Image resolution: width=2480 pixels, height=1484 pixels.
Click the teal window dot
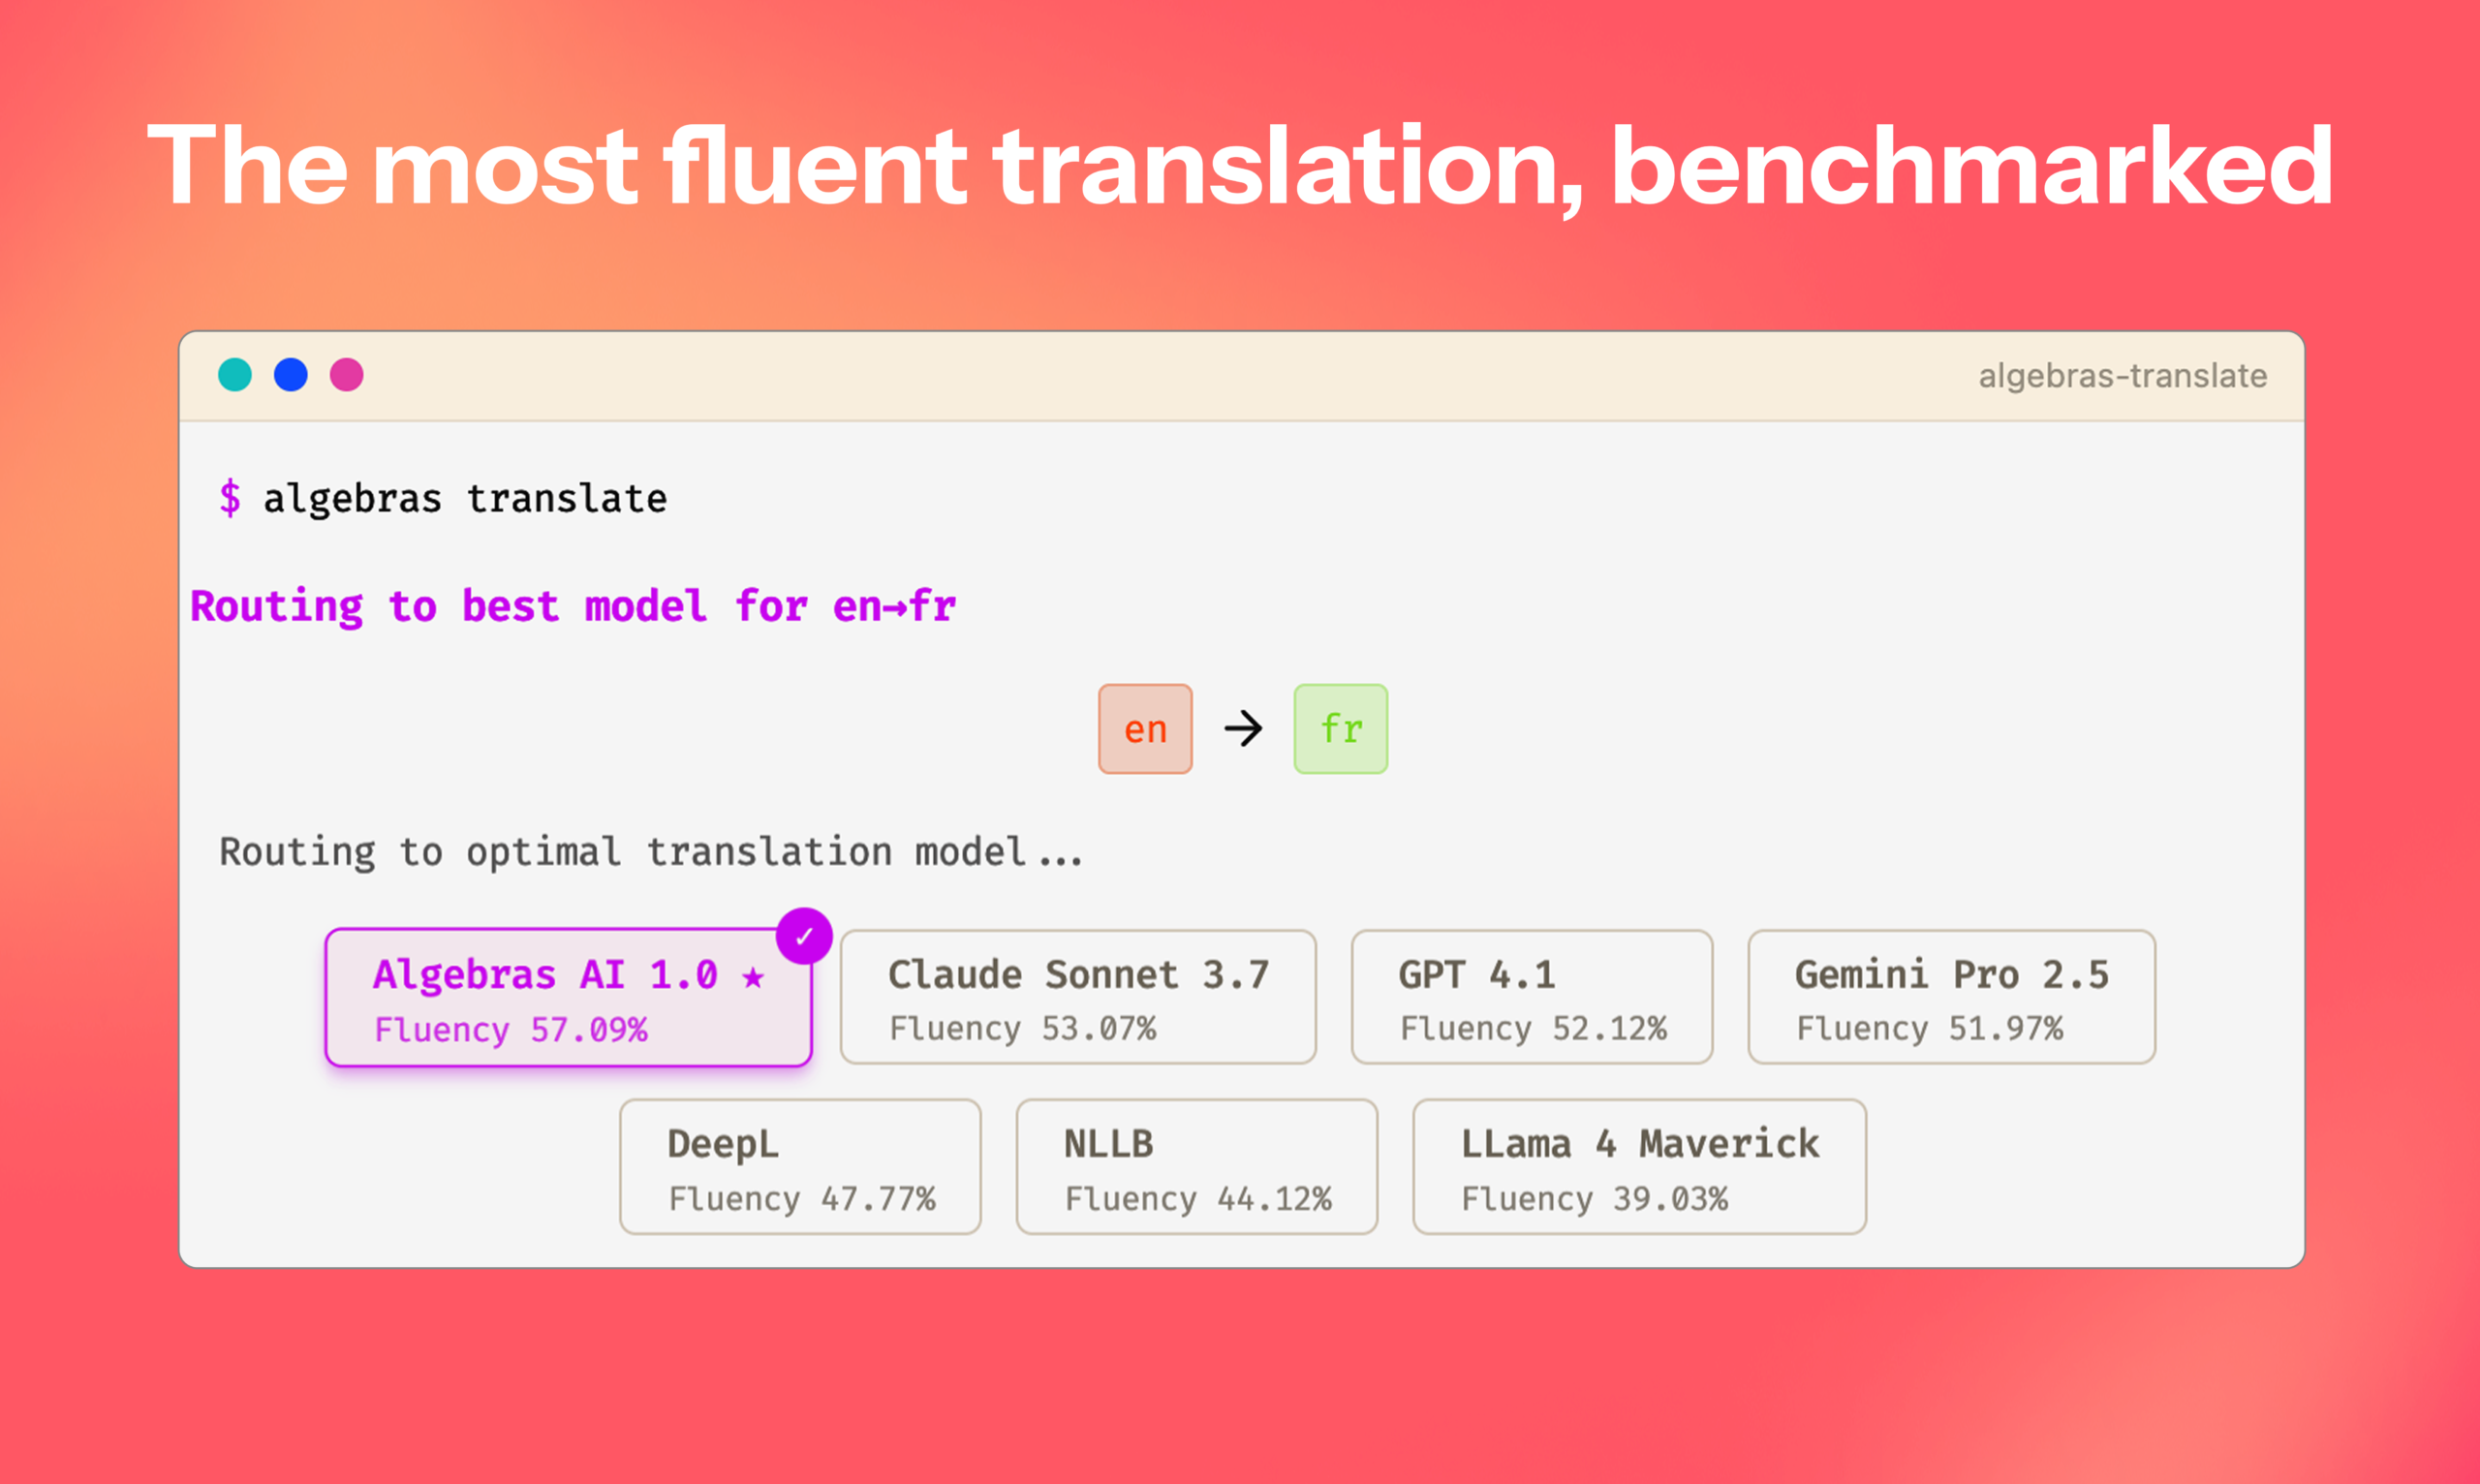pyautogui.click(x=235, y=375)
